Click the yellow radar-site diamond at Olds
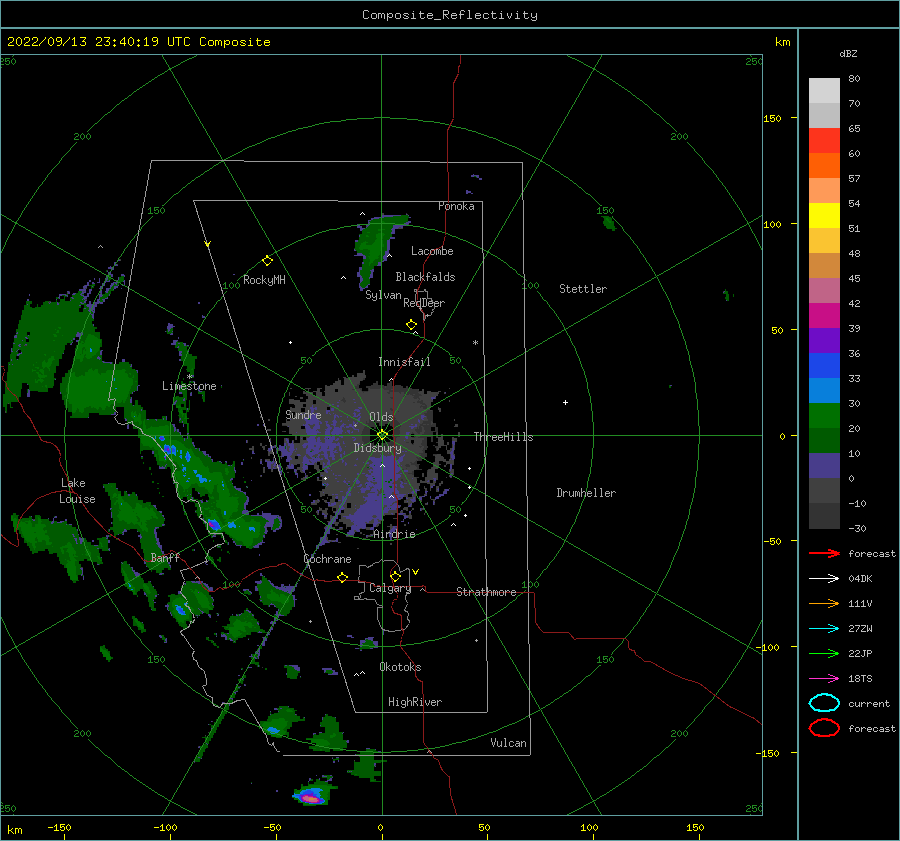900x841 pixels. click(x=382, y=435)
